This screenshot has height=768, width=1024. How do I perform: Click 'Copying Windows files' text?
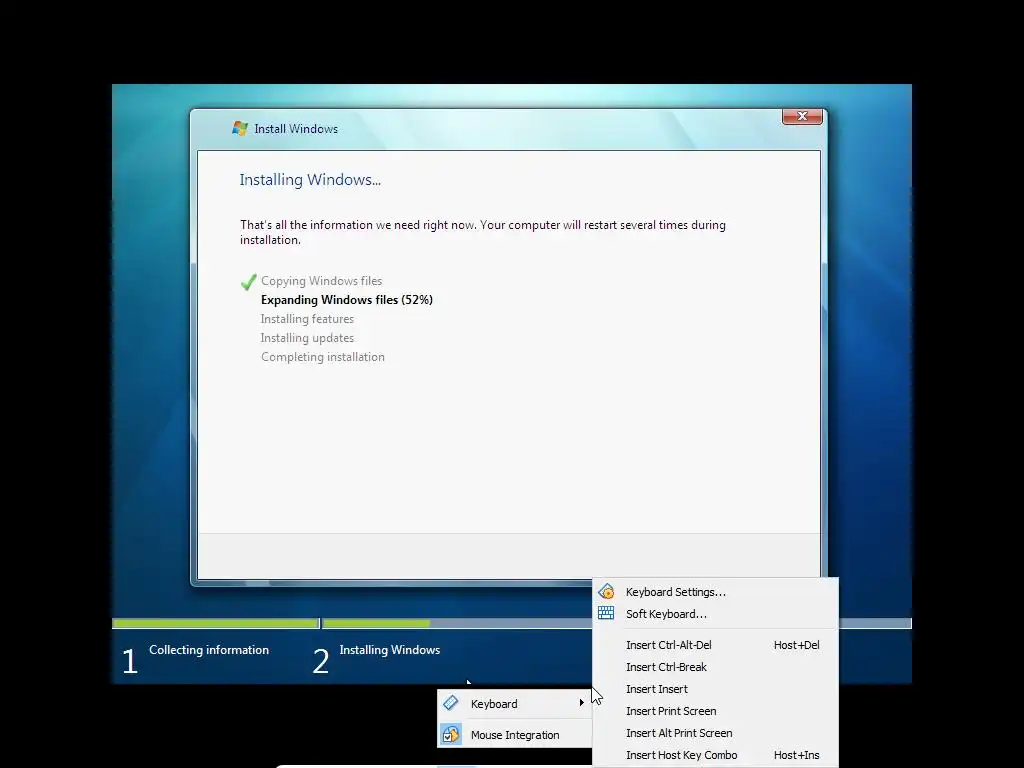point(321,281)
